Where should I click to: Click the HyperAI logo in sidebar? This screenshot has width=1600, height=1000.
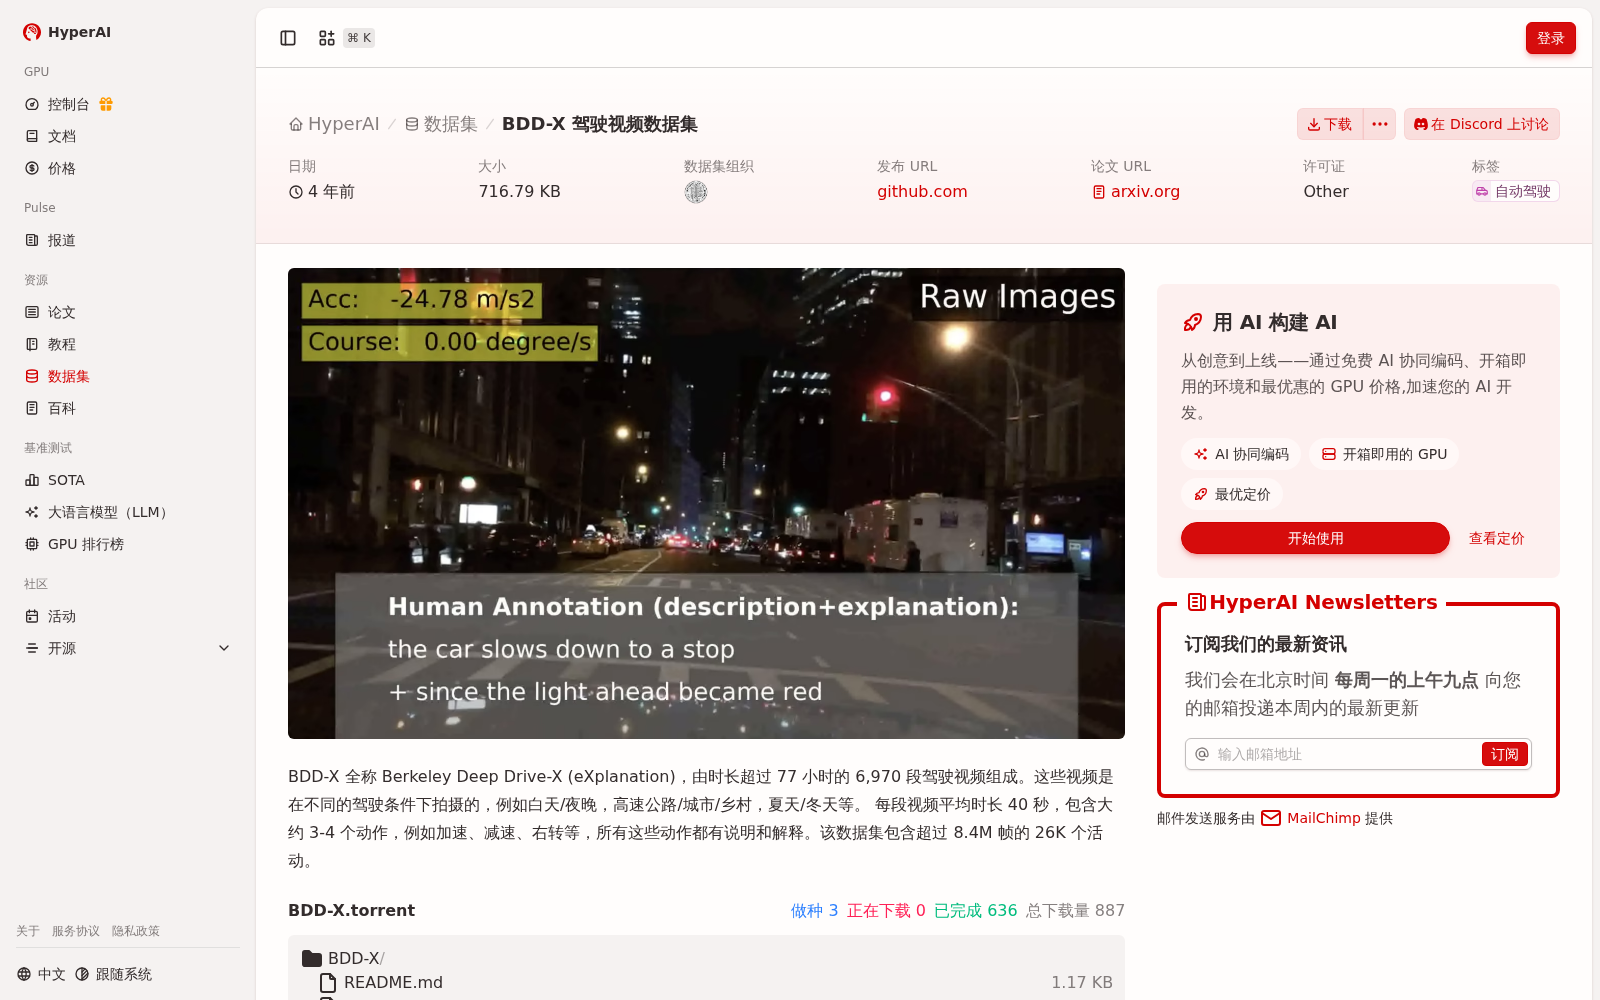66,32
